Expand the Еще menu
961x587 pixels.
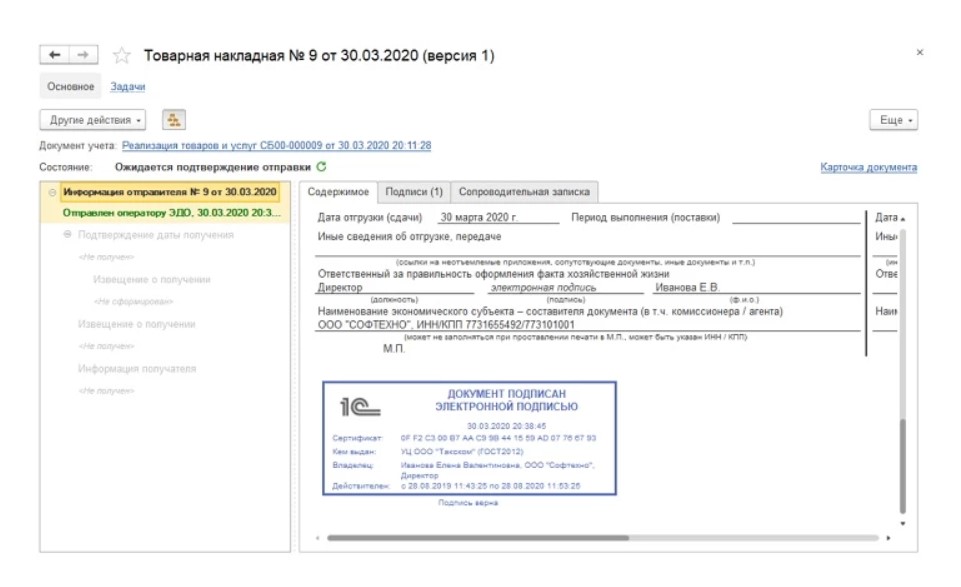tap(893, 120)
